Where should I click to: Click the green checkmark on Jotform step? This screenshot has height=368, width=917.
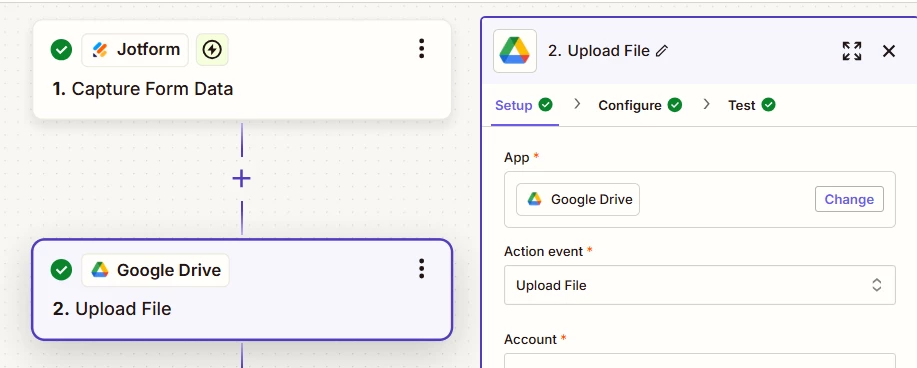pos(61,50)
